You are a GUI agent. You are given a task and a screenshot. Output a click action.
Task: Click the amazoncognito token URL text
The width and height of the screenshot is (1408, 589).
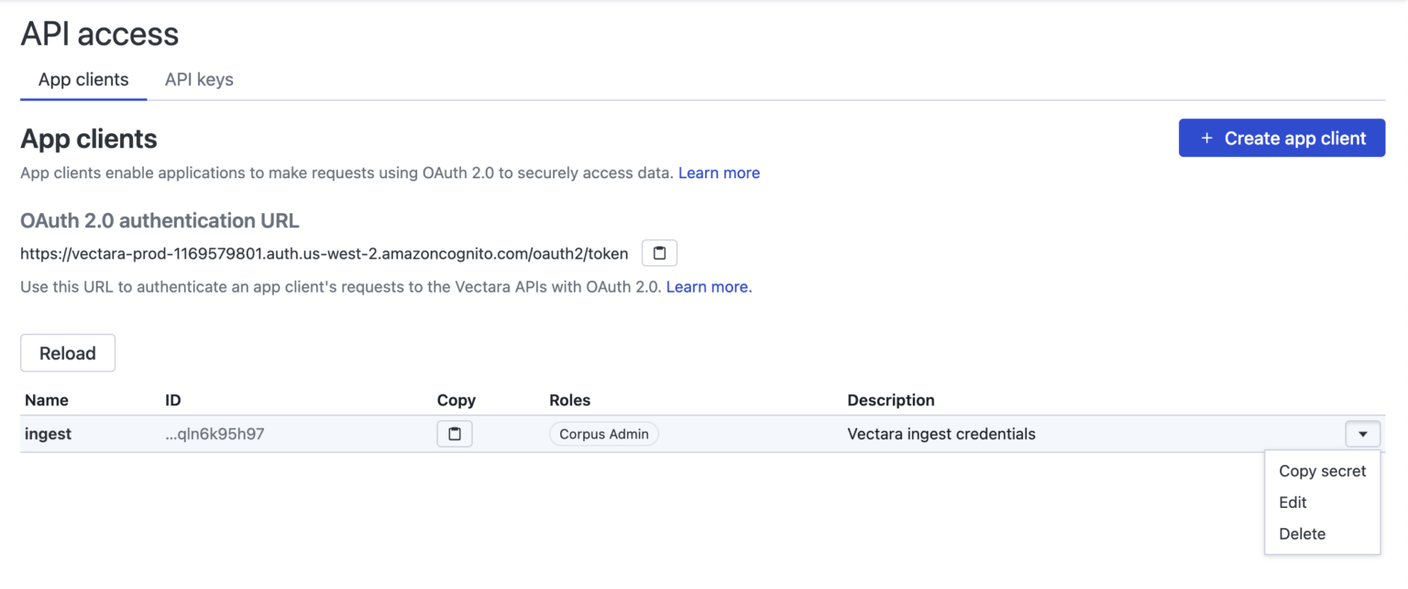click(x=324, y=254)
